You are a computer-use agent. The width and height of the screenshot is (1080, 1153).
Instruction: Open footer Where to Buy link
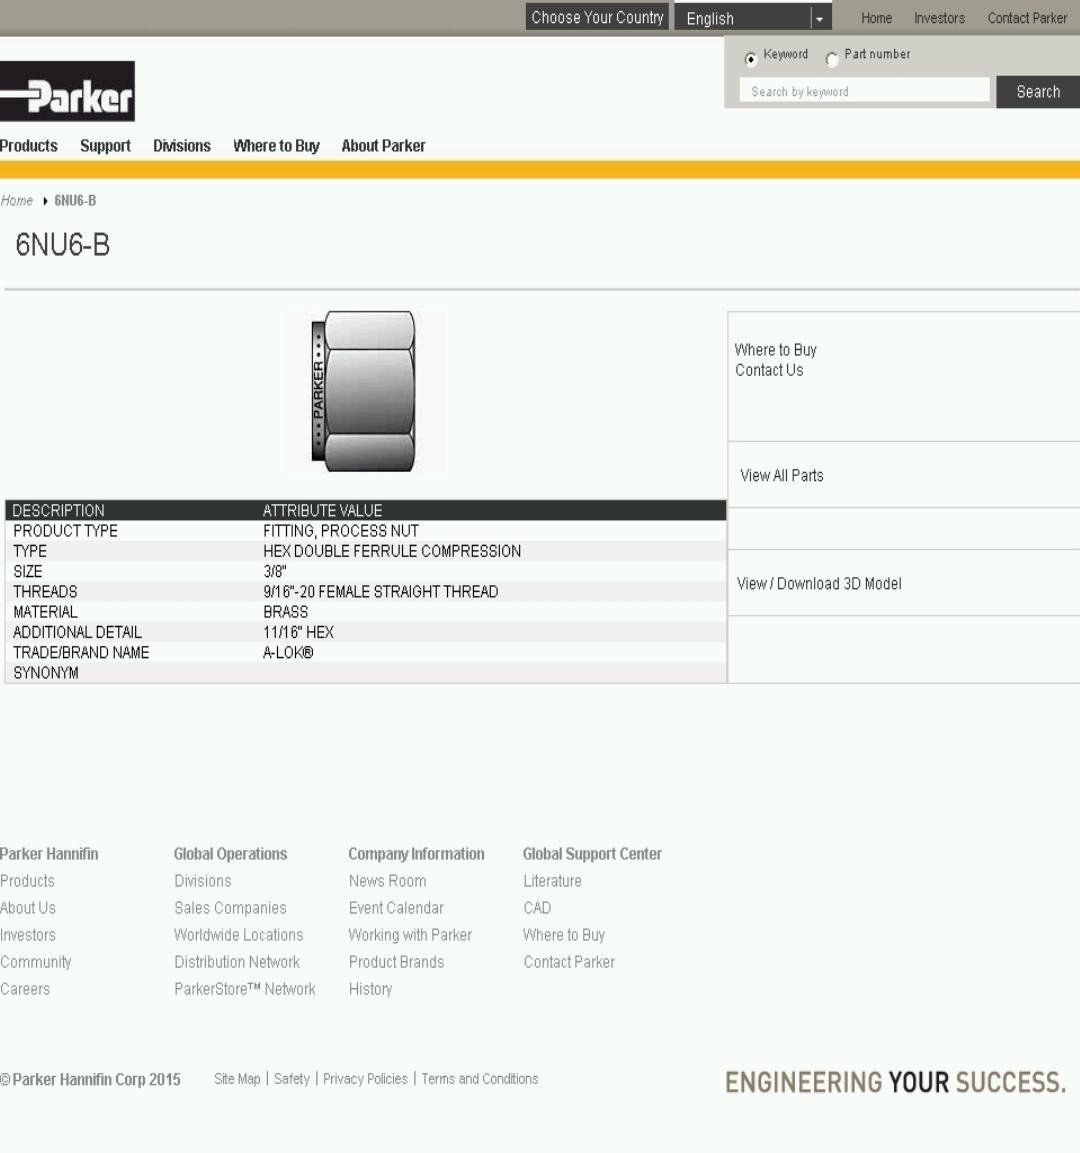(564, 935)
